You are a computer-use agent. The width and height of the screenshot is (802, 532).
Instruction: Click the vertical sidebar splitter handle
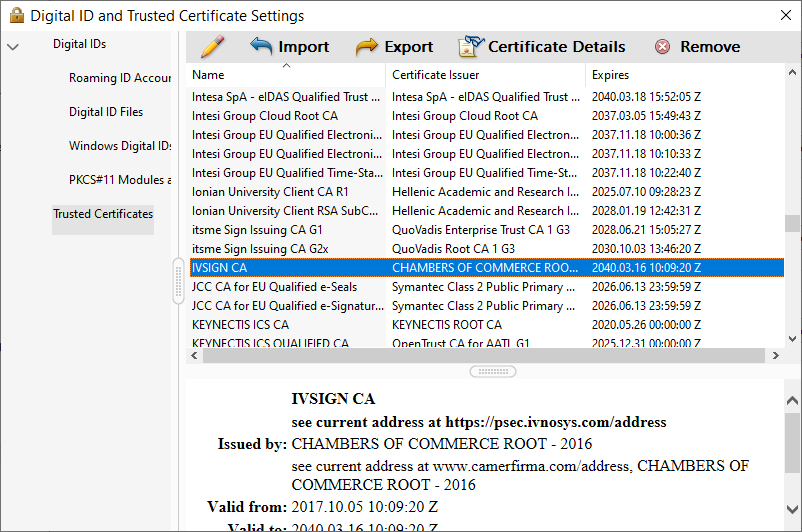click(x=179, y=281)
